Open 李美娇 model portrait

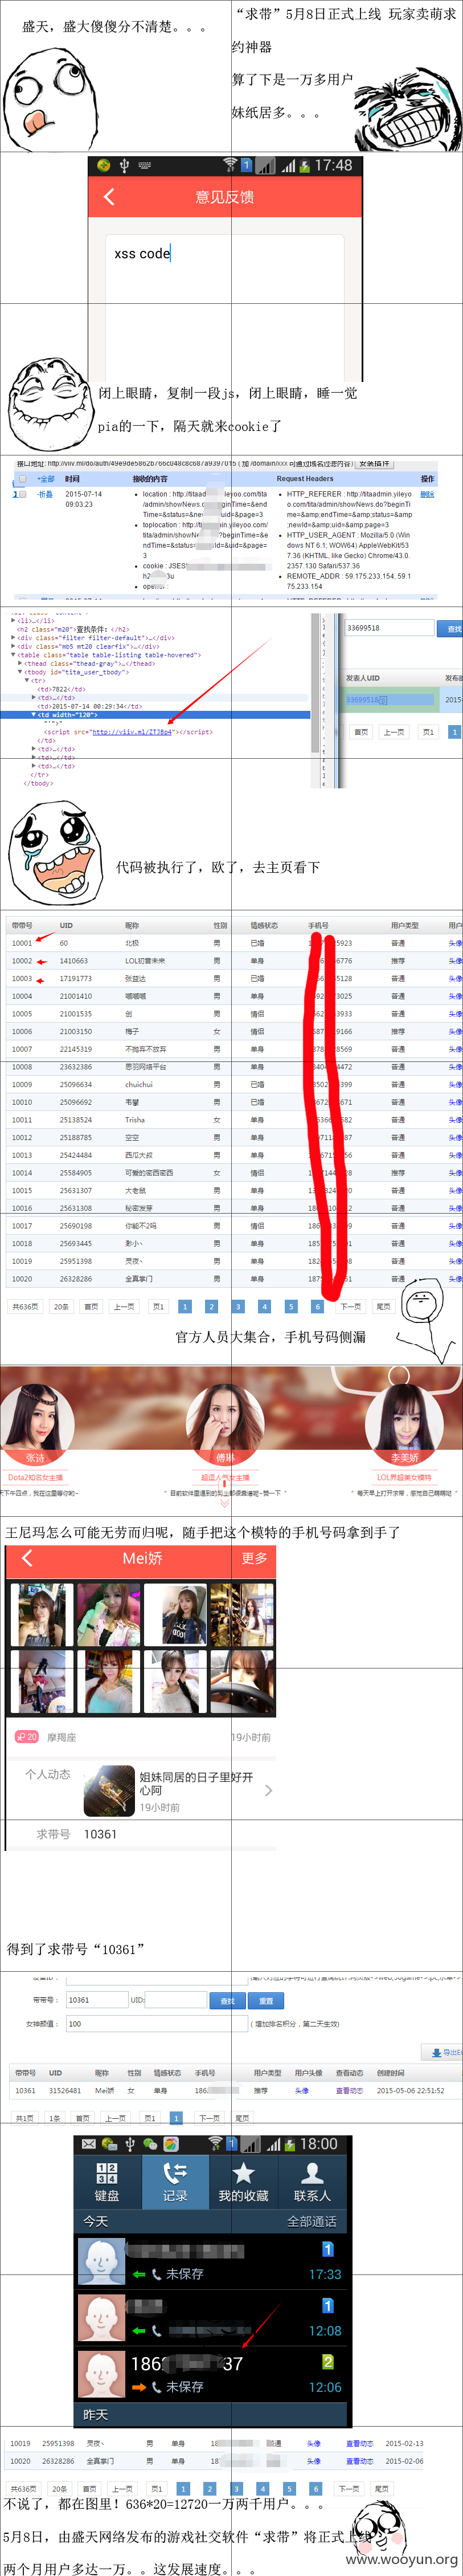pos(404,1423)
